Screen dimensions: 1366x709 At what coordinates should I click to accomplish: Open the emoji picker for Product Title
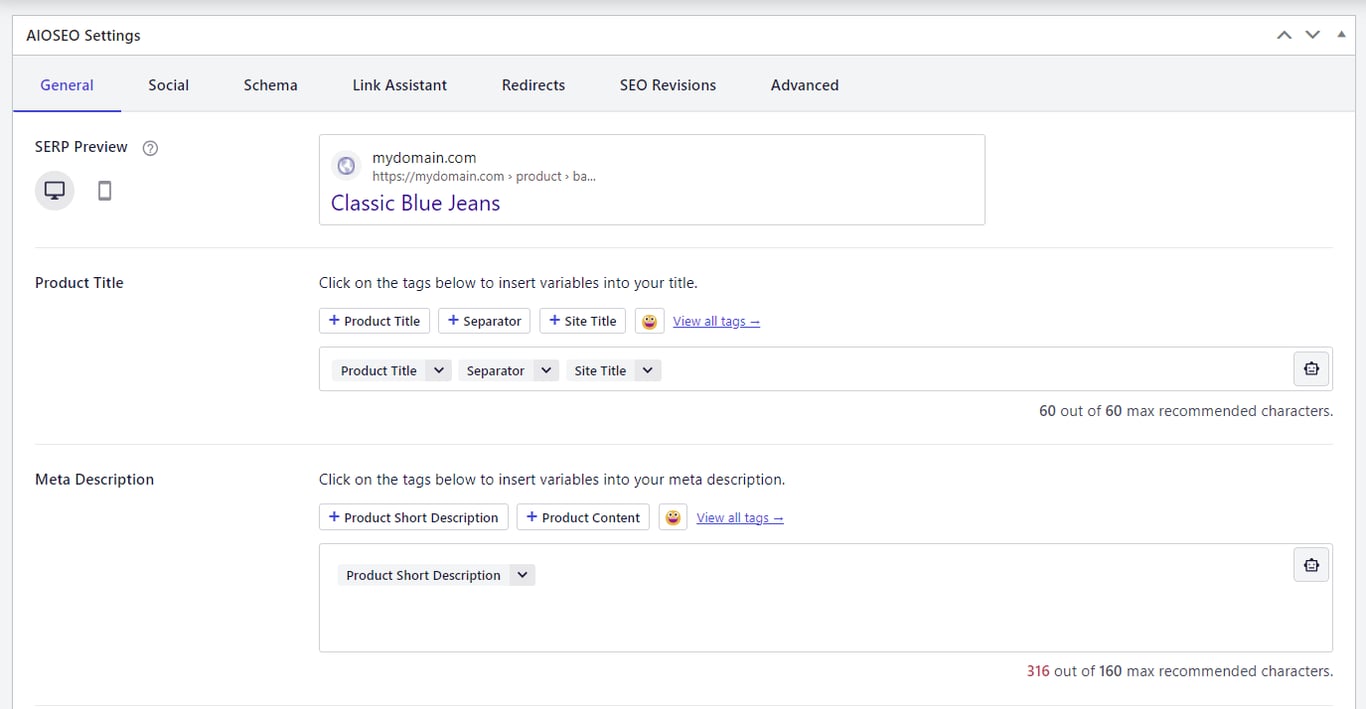pyautogui.click(x=649, y=320)
